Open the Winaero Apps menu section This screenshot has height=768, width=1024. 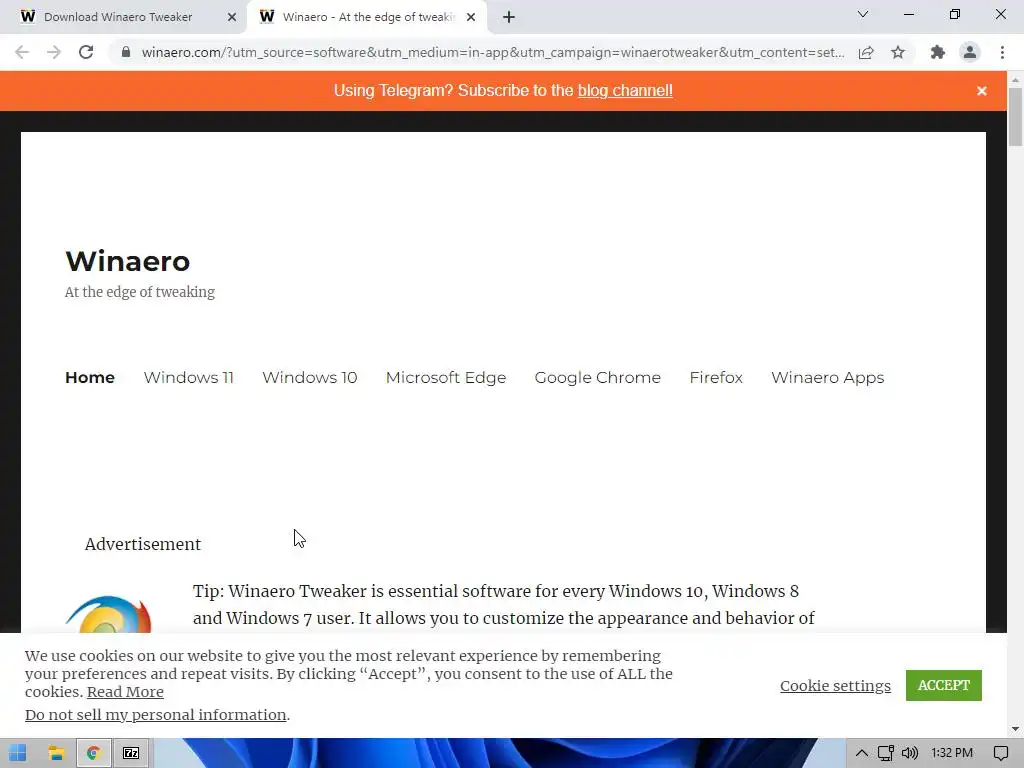[827, 377]
